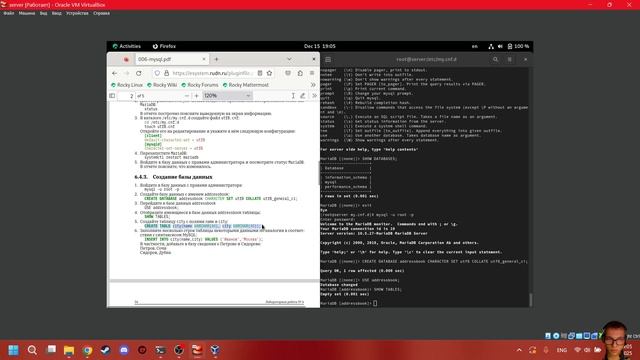640x360 pixels.
Task: Open the clock and calendar Dec 15 19:05
Action: 320,46
